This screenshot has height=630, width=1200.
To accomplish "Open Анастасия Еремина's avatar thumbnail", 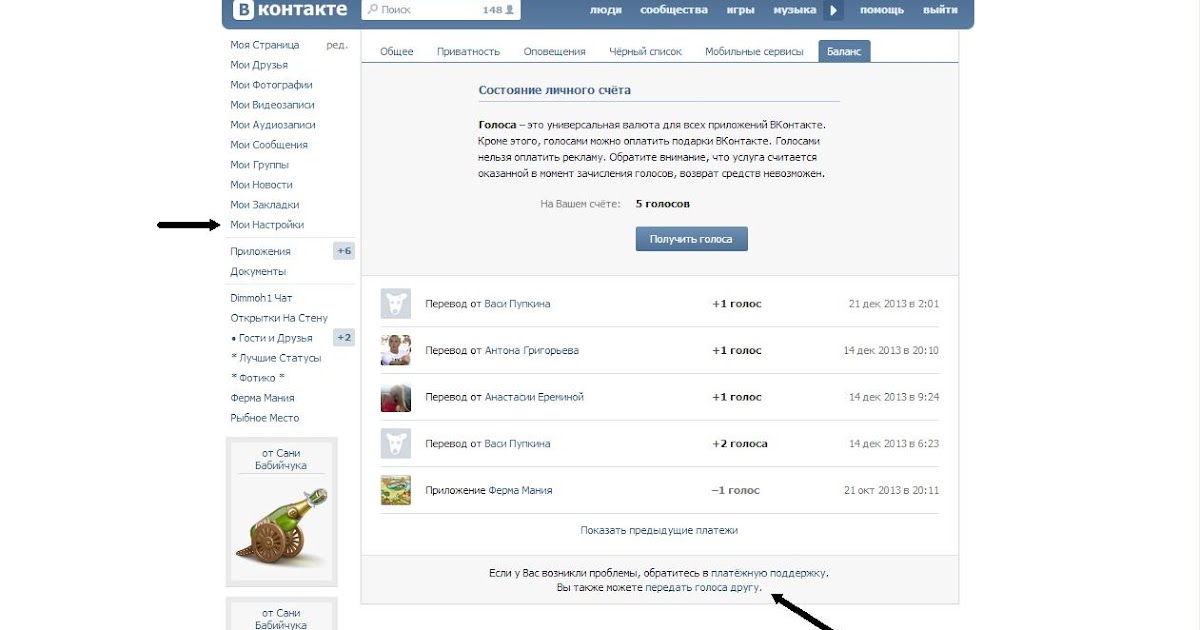I will (x=396, y=397).
